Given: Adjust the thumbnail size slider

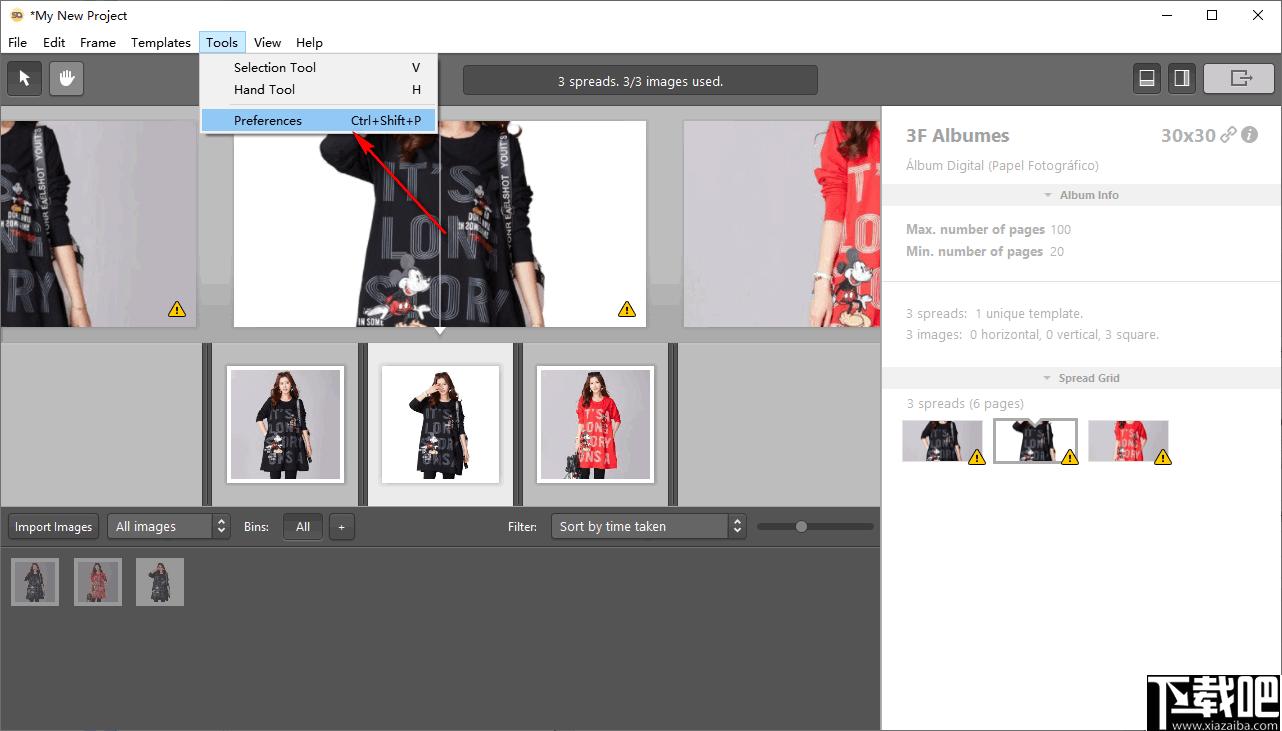Looking at the screenshot, I should 801,527.
